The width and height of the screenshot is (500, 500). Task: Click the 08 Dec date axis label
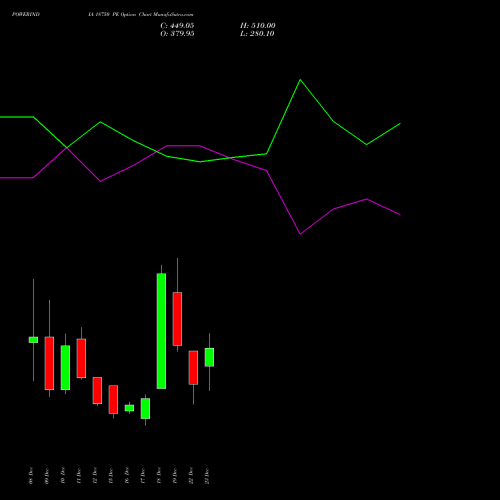31,476
